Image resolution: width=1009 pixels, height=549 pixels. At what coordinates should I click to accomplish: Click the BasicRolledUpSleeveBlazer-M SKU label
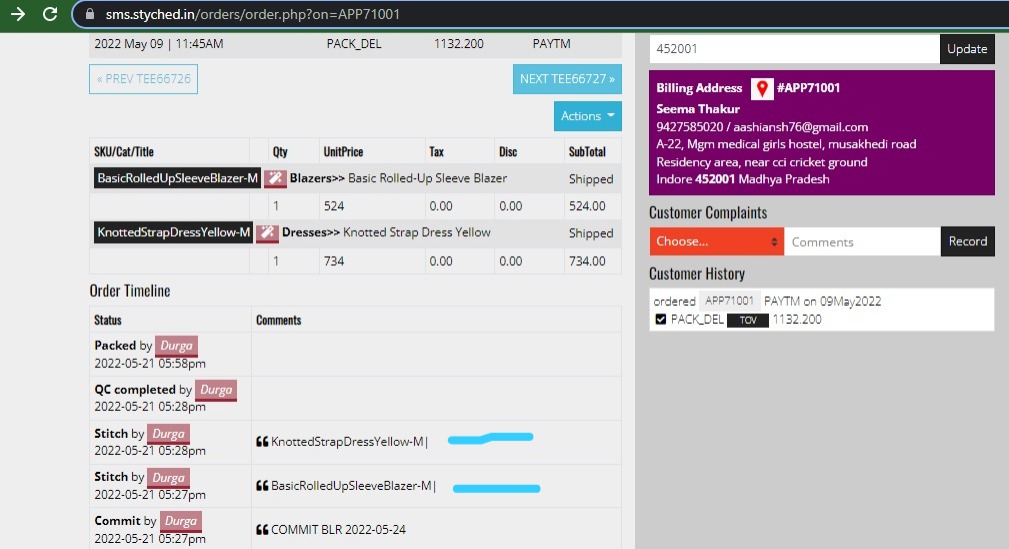click(x=178, y=178)
